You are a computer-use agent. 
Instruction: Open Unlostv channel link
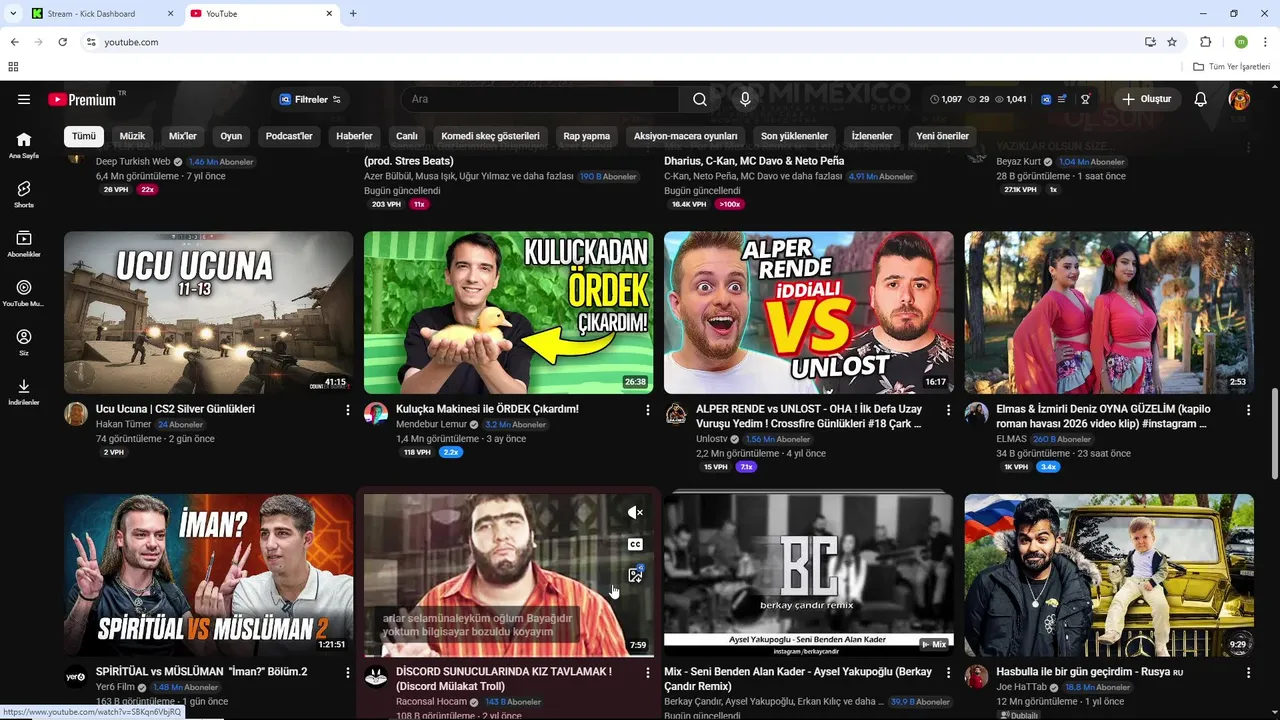point(712,439)
